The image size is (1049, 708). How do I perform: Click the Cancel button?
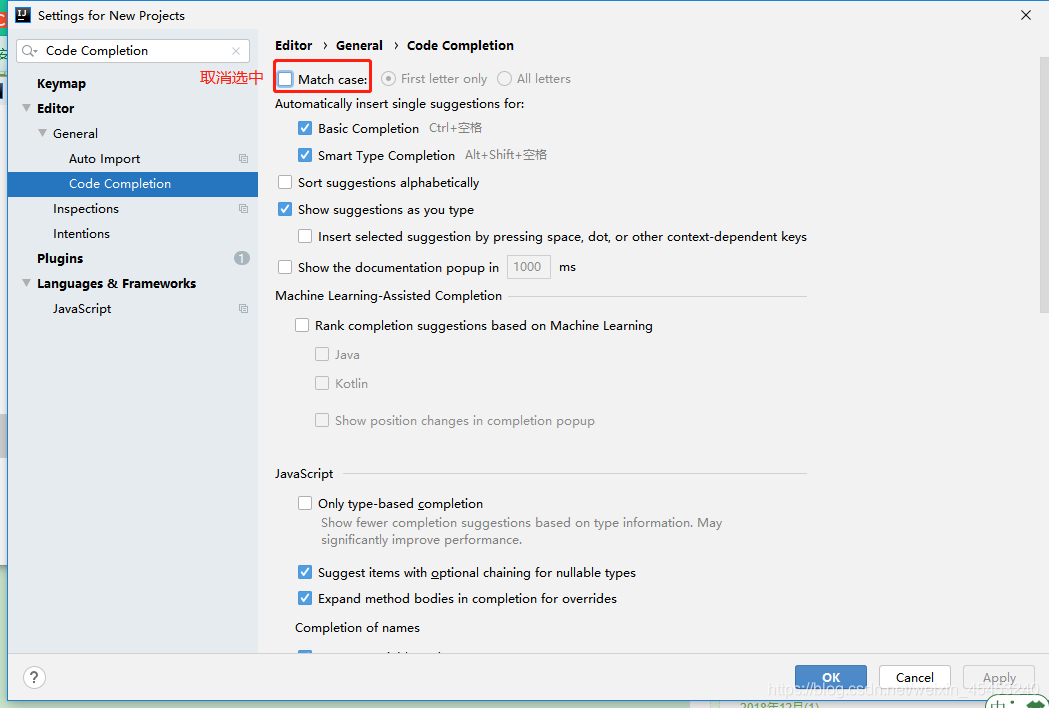point(915,677)
